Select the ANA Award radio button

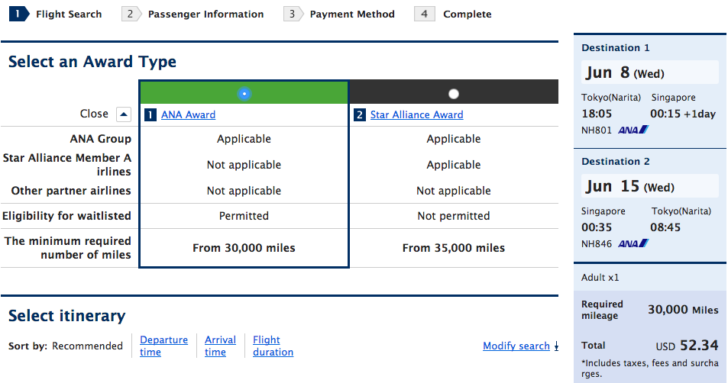point(244,94)
